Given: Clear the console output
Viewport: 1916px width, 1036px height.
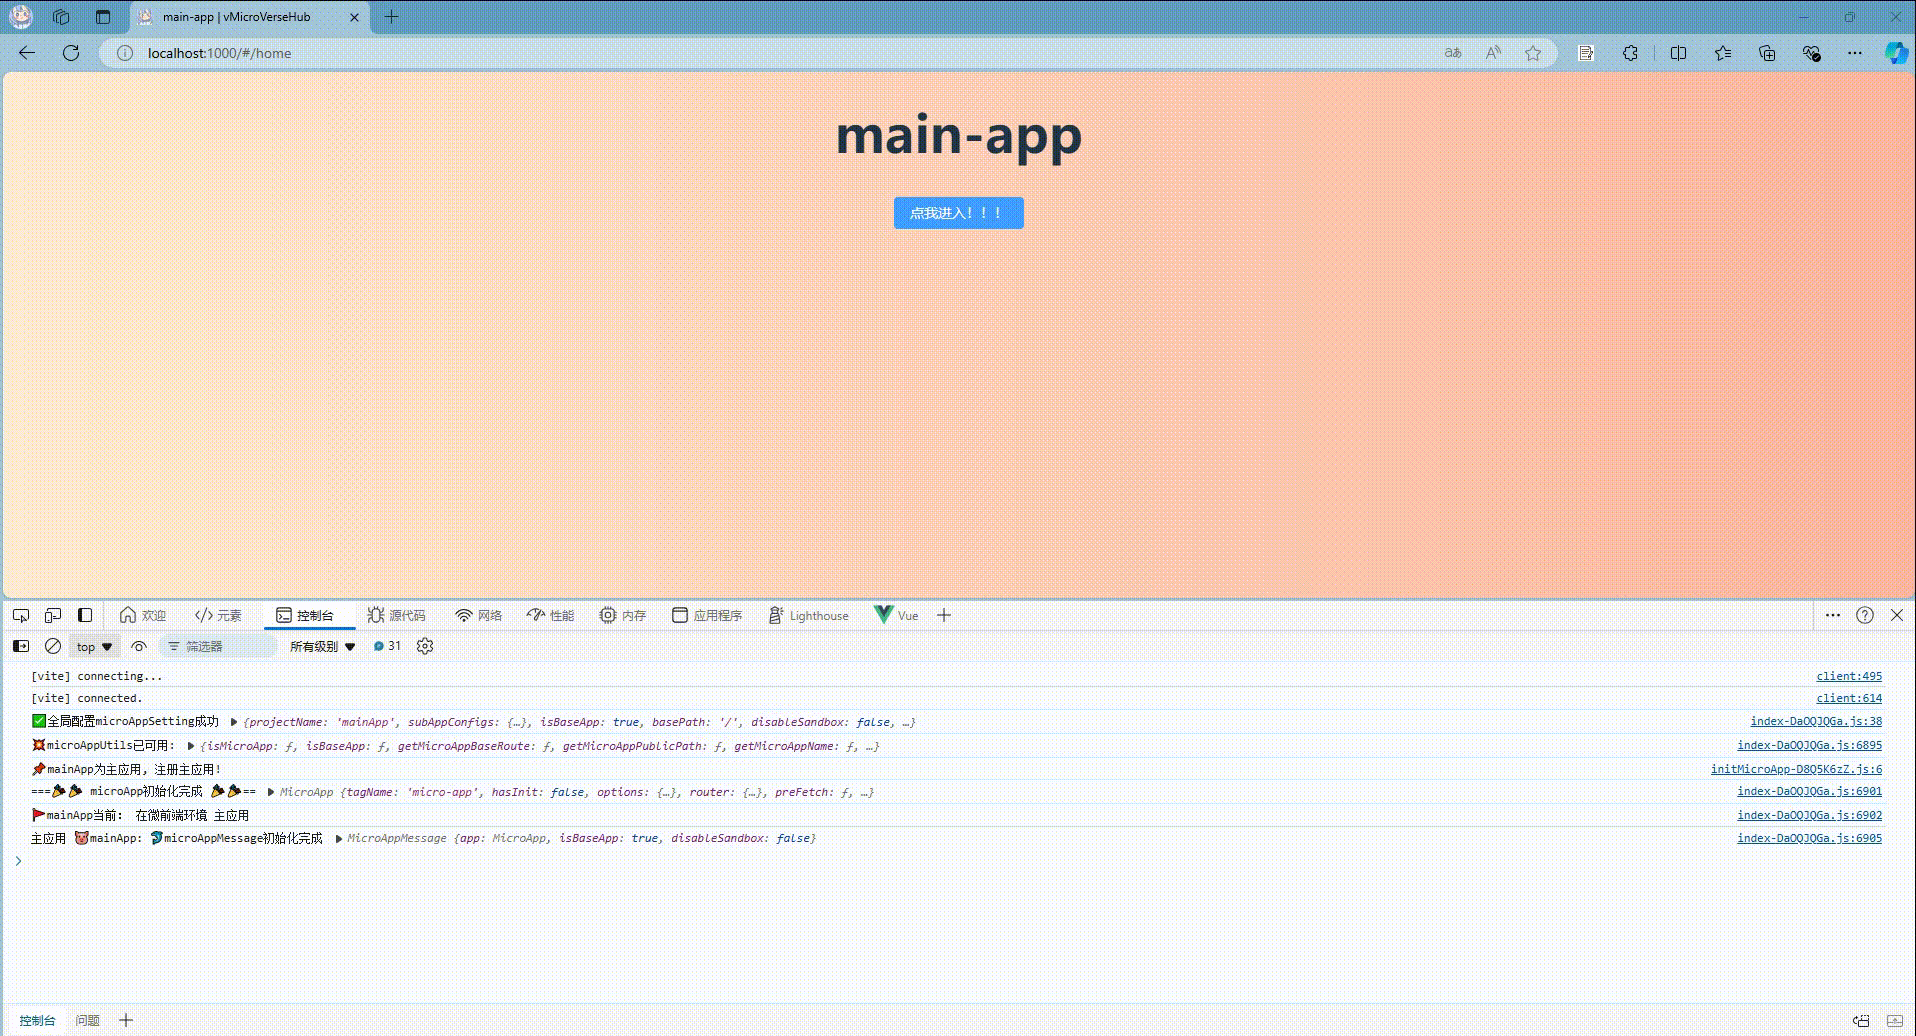Looking at the screenshot, I should coord(53,646).
